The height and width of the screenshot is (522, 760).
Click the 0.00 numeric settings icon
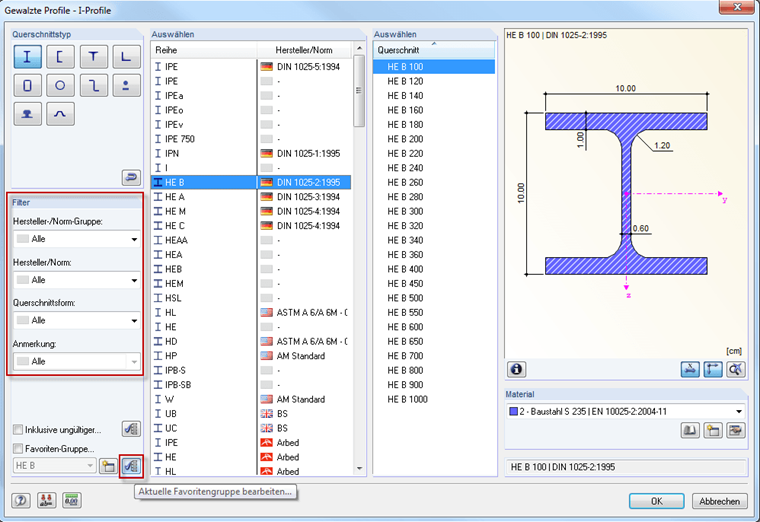[x=72, y=501]
